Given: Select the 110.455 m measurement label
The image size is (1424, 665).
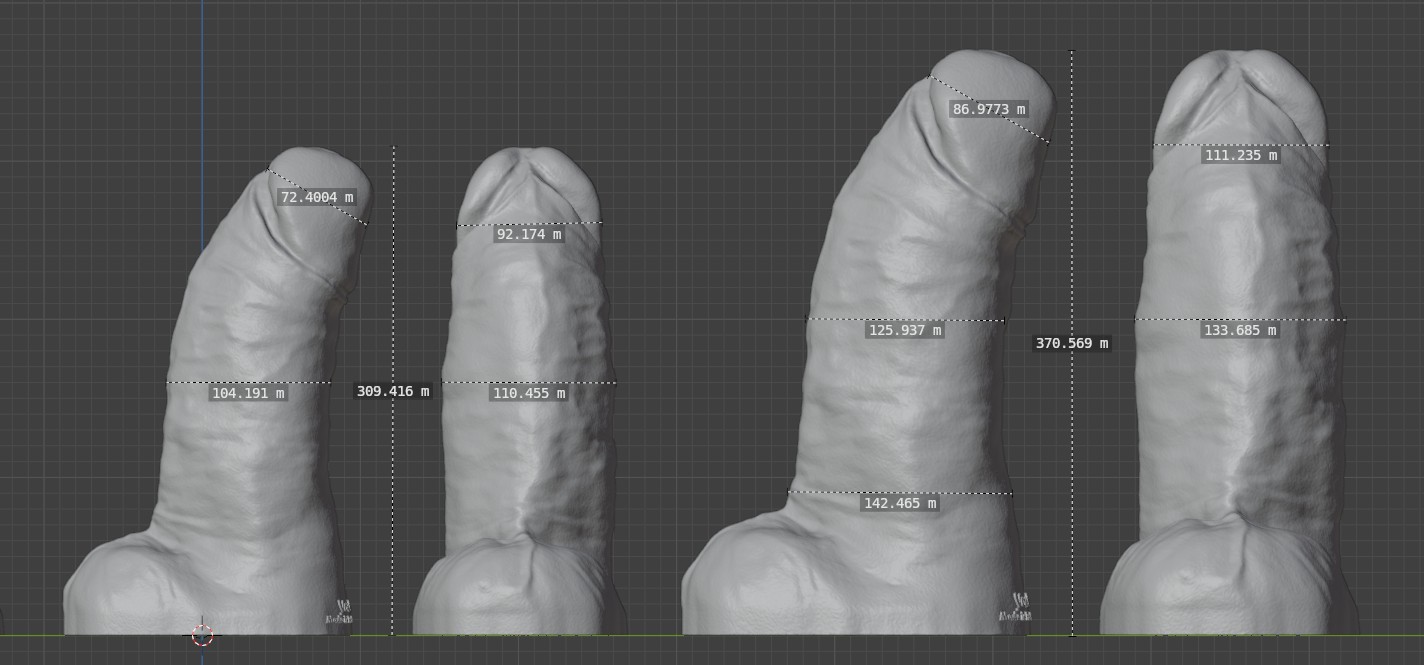Looking at the screenshot, I should [x=529, y=394].
